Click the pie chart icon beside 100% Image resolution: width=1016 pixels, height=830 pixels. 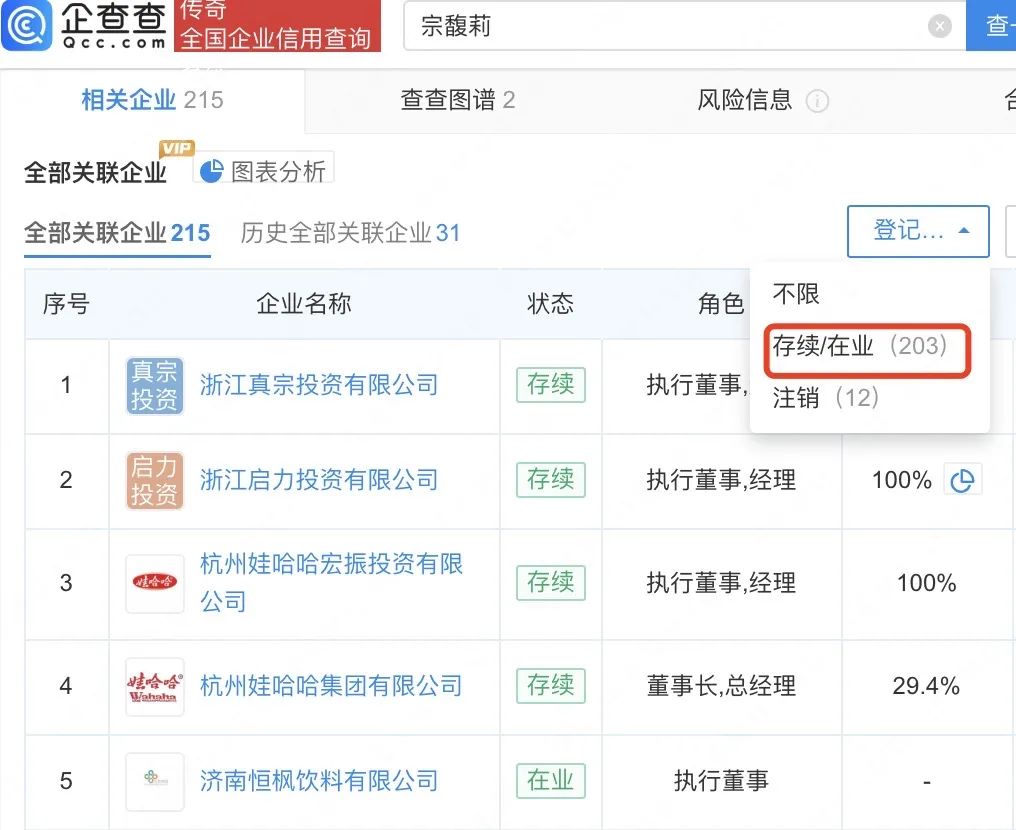(x=962, y=481)
